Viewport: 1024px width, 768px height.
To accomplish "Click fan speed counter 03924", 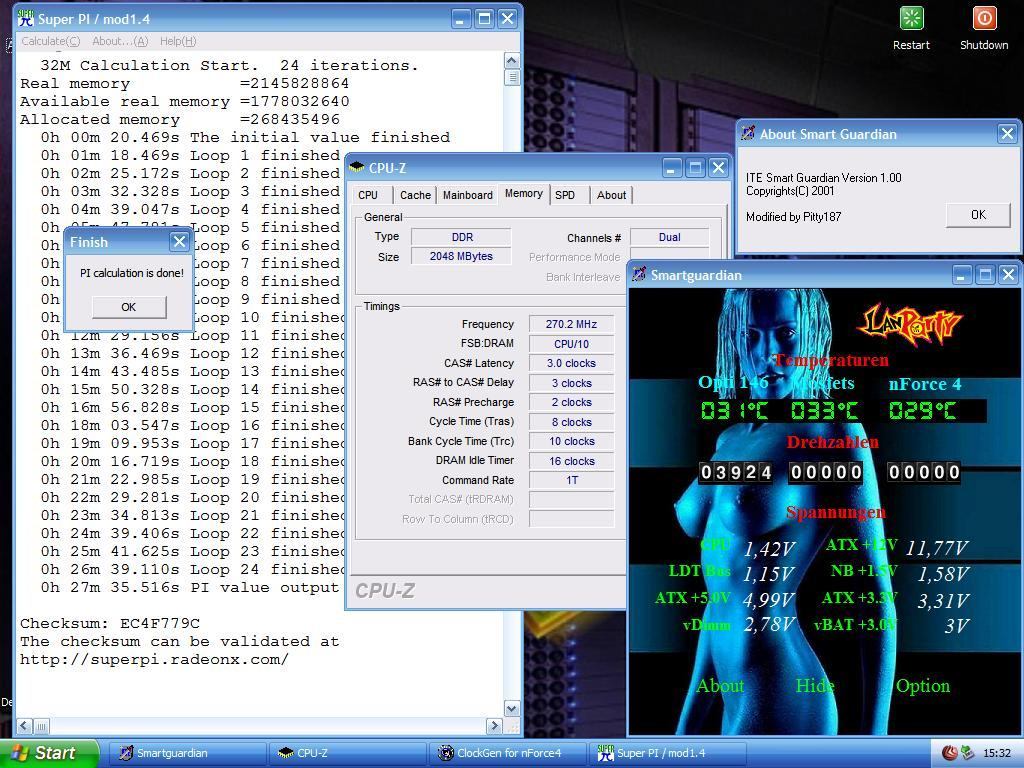I will coord(736,472).
